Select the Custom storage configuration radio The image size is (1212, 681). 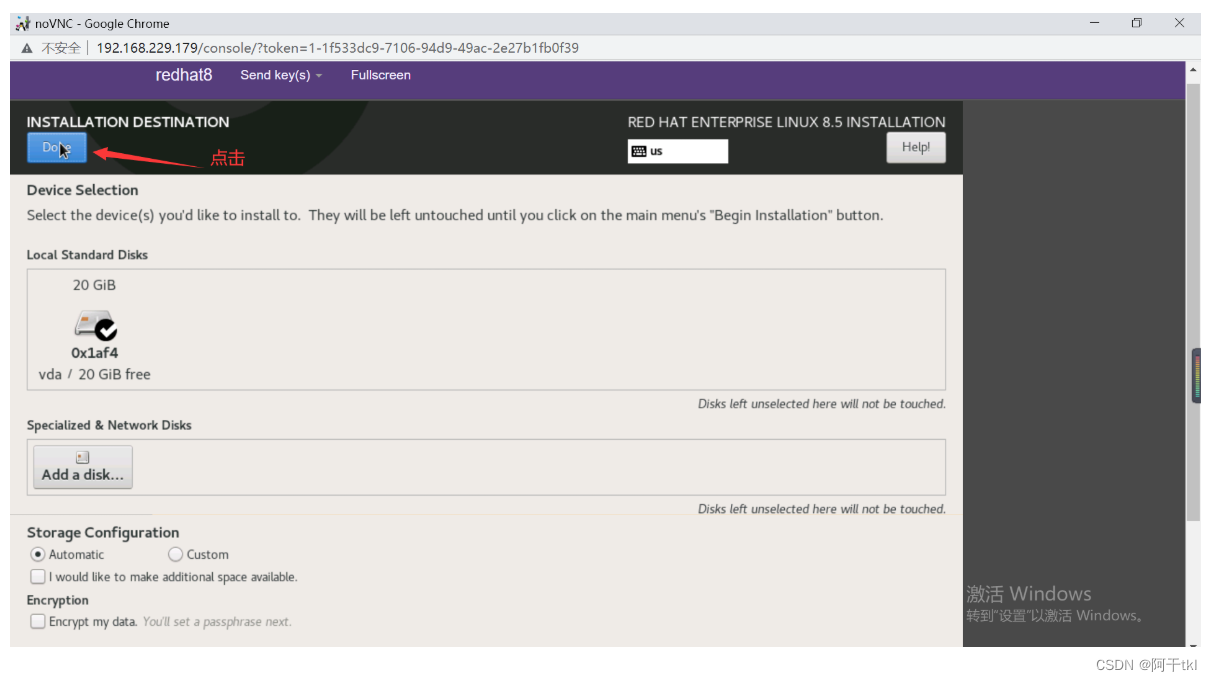[175, 554]
